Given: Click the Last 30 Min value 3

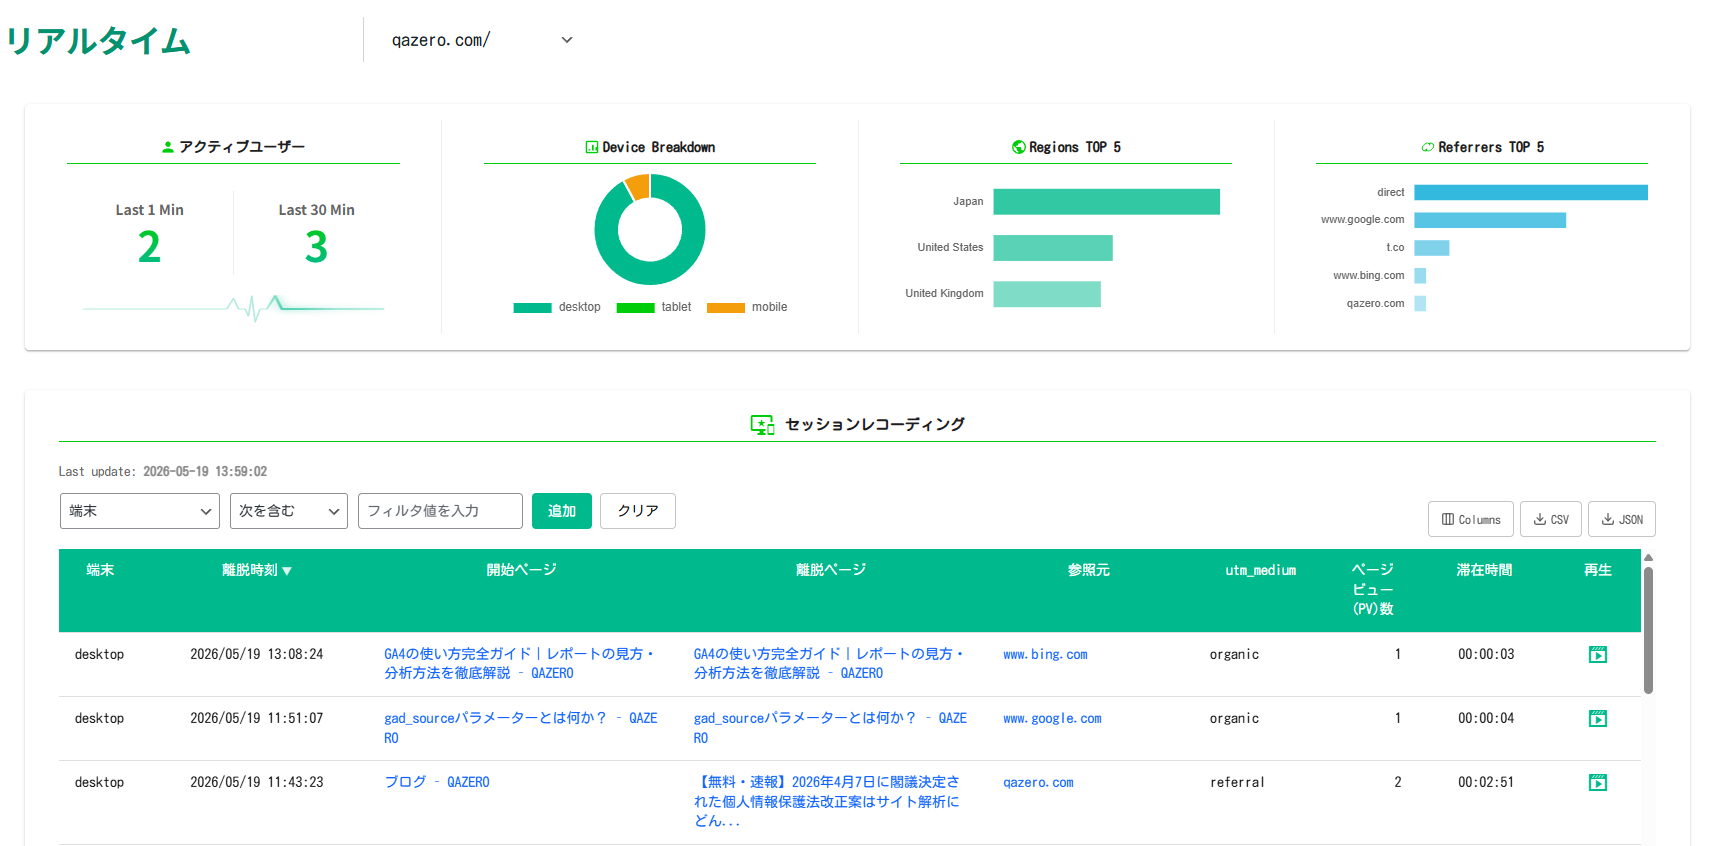Looking at the screenshot, I should [316, 247].
